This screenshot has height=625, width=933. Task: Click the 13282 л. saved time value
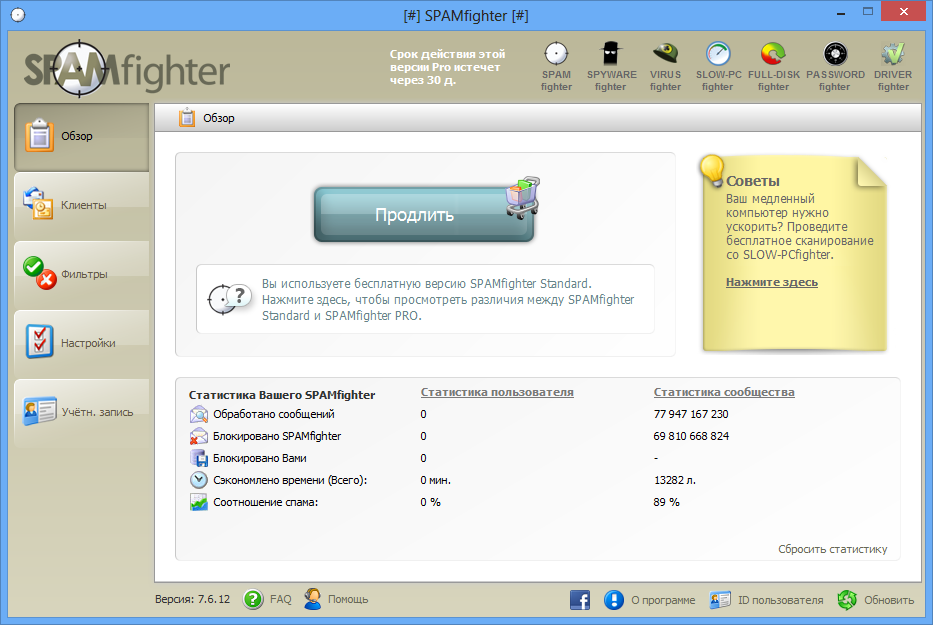[x=675, y=480]
